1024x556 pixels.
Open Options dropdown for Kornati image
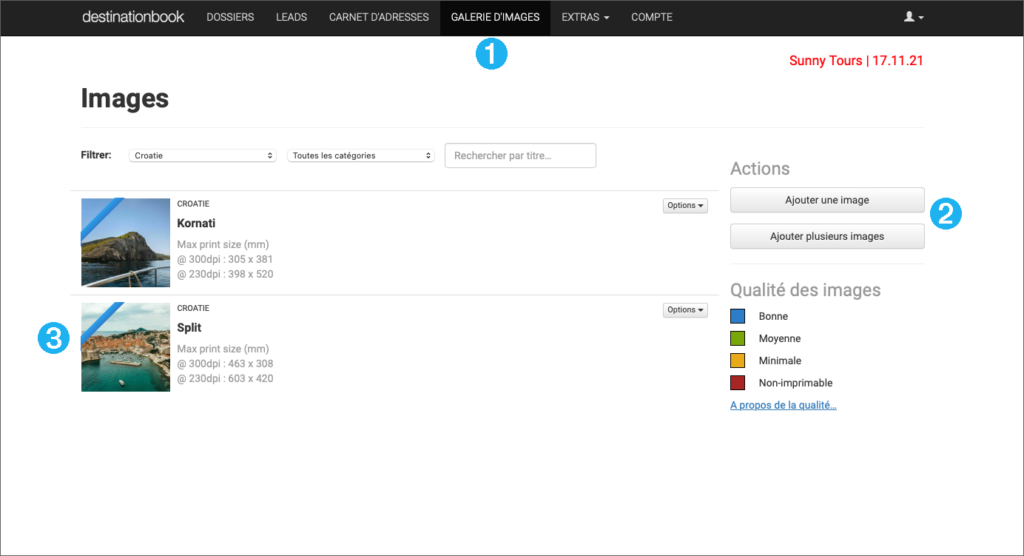coord(685,205)
